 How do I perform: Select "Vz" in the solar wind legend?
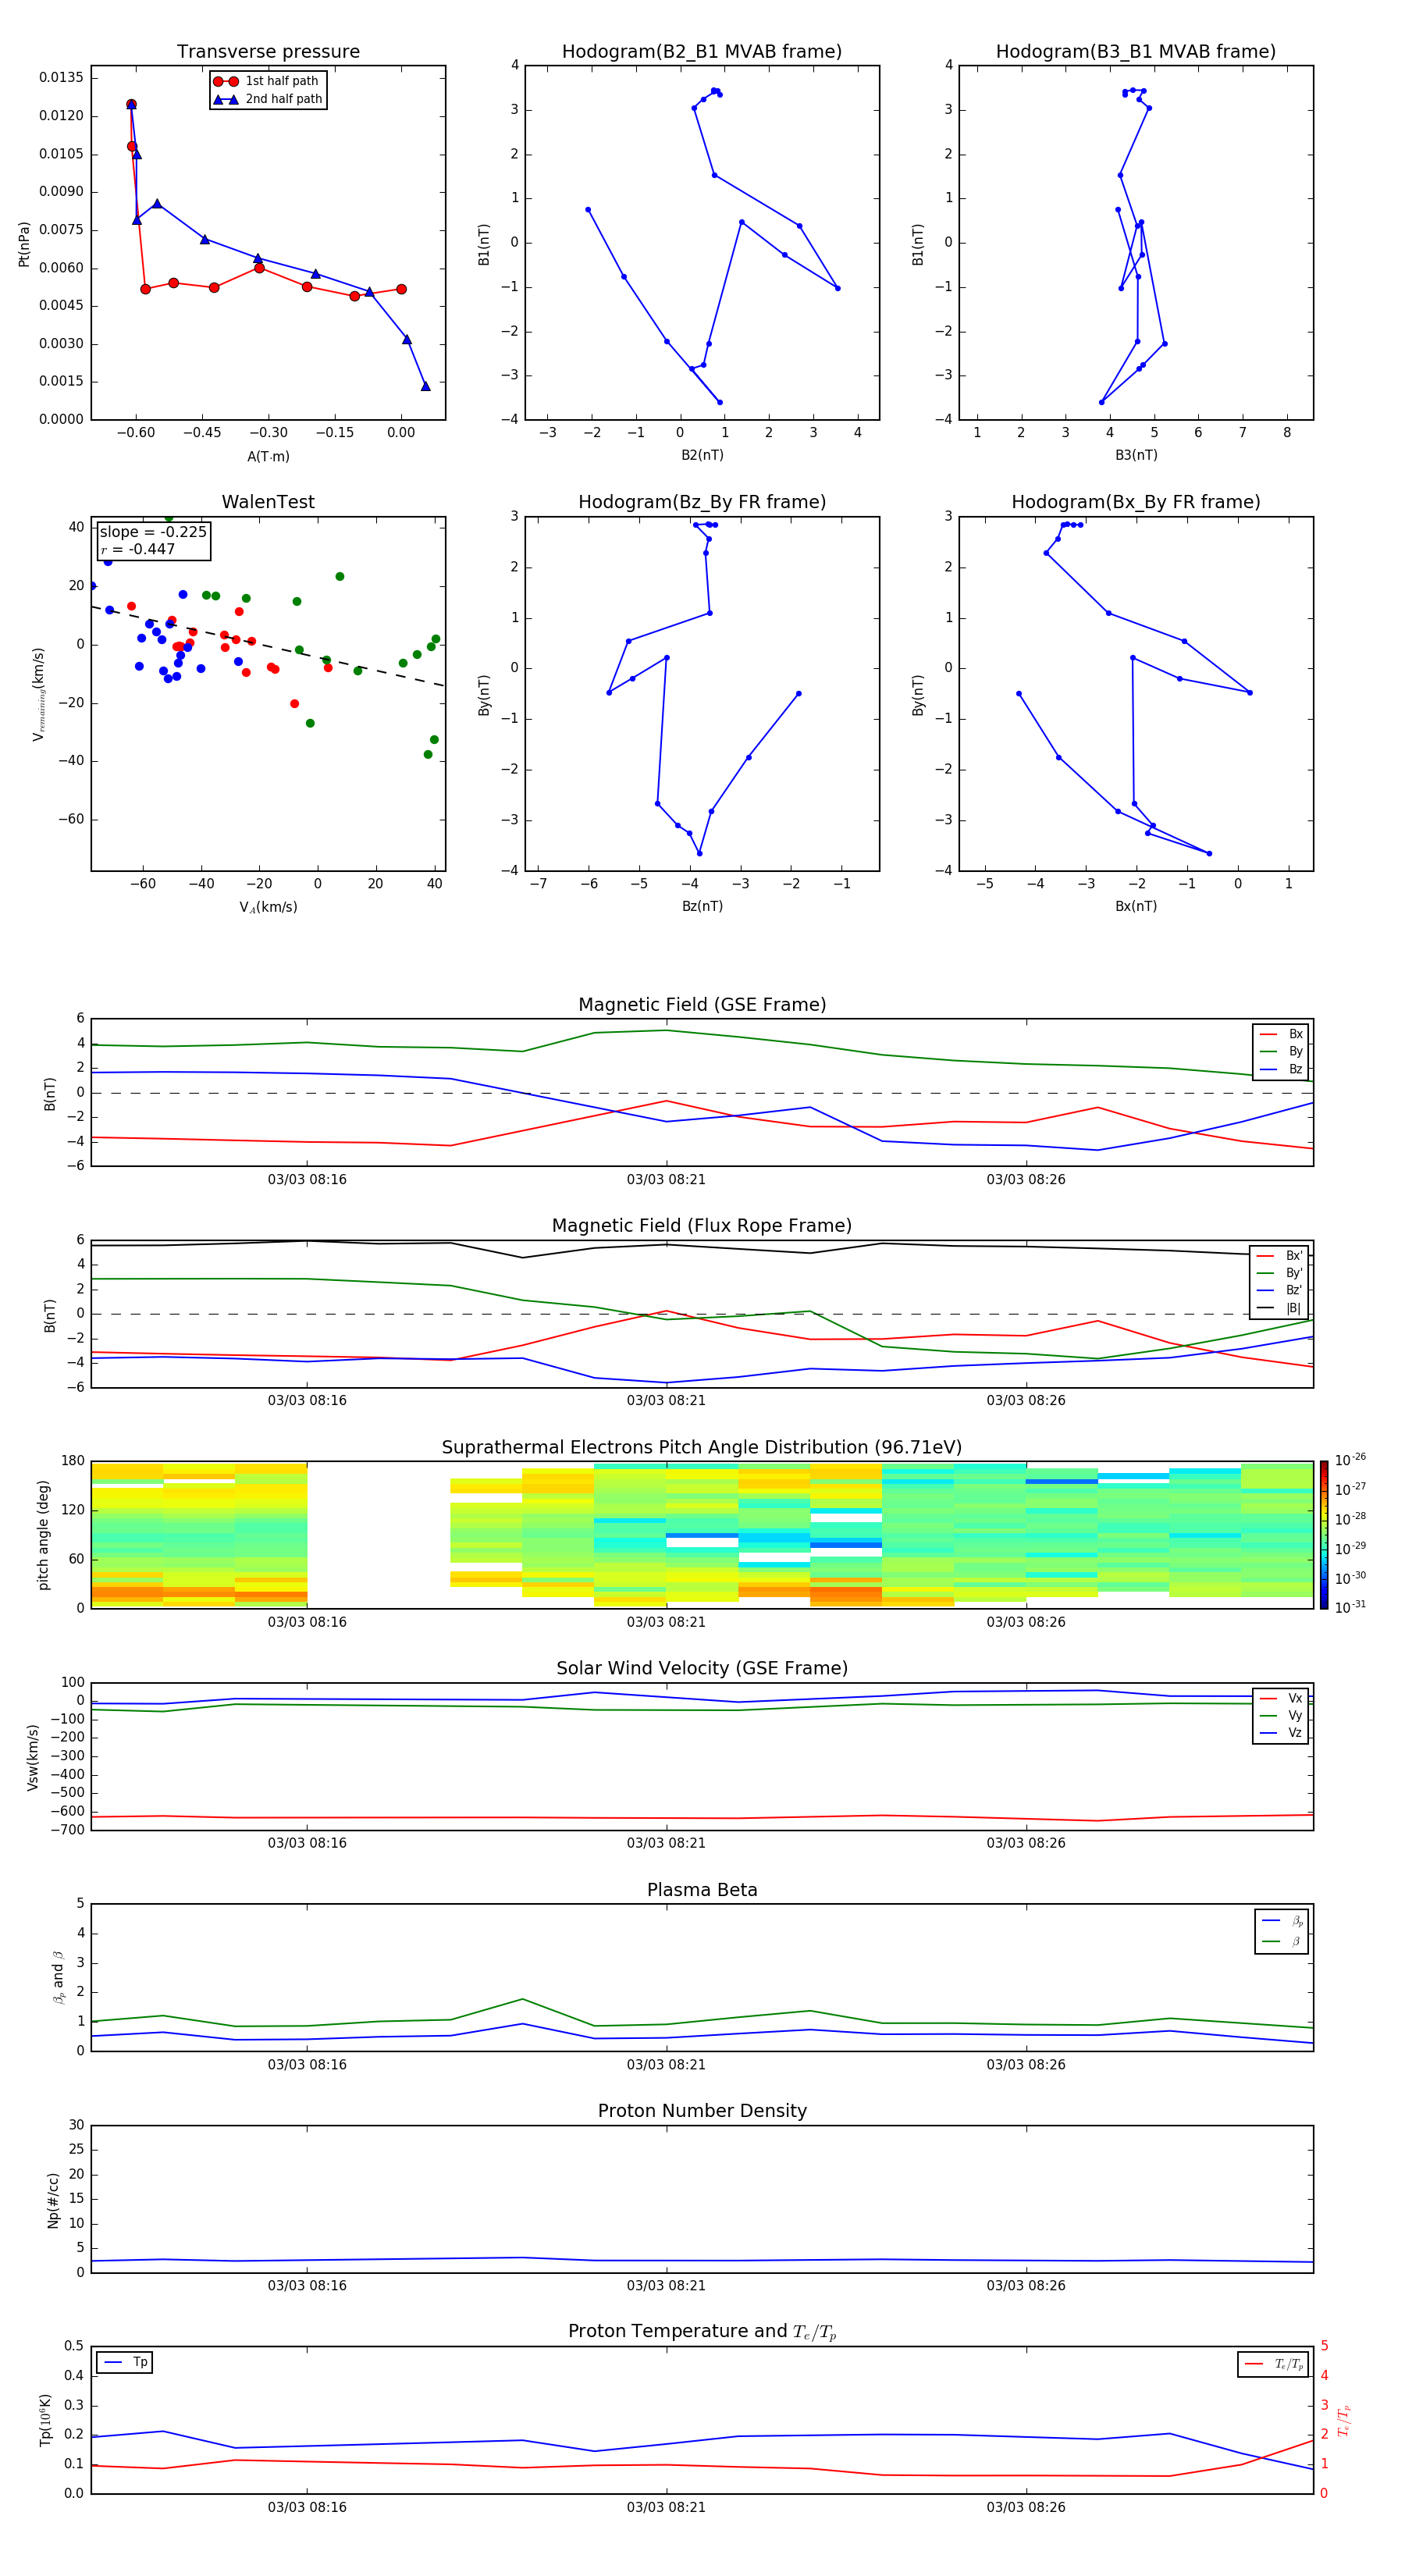[1282, 1733]
